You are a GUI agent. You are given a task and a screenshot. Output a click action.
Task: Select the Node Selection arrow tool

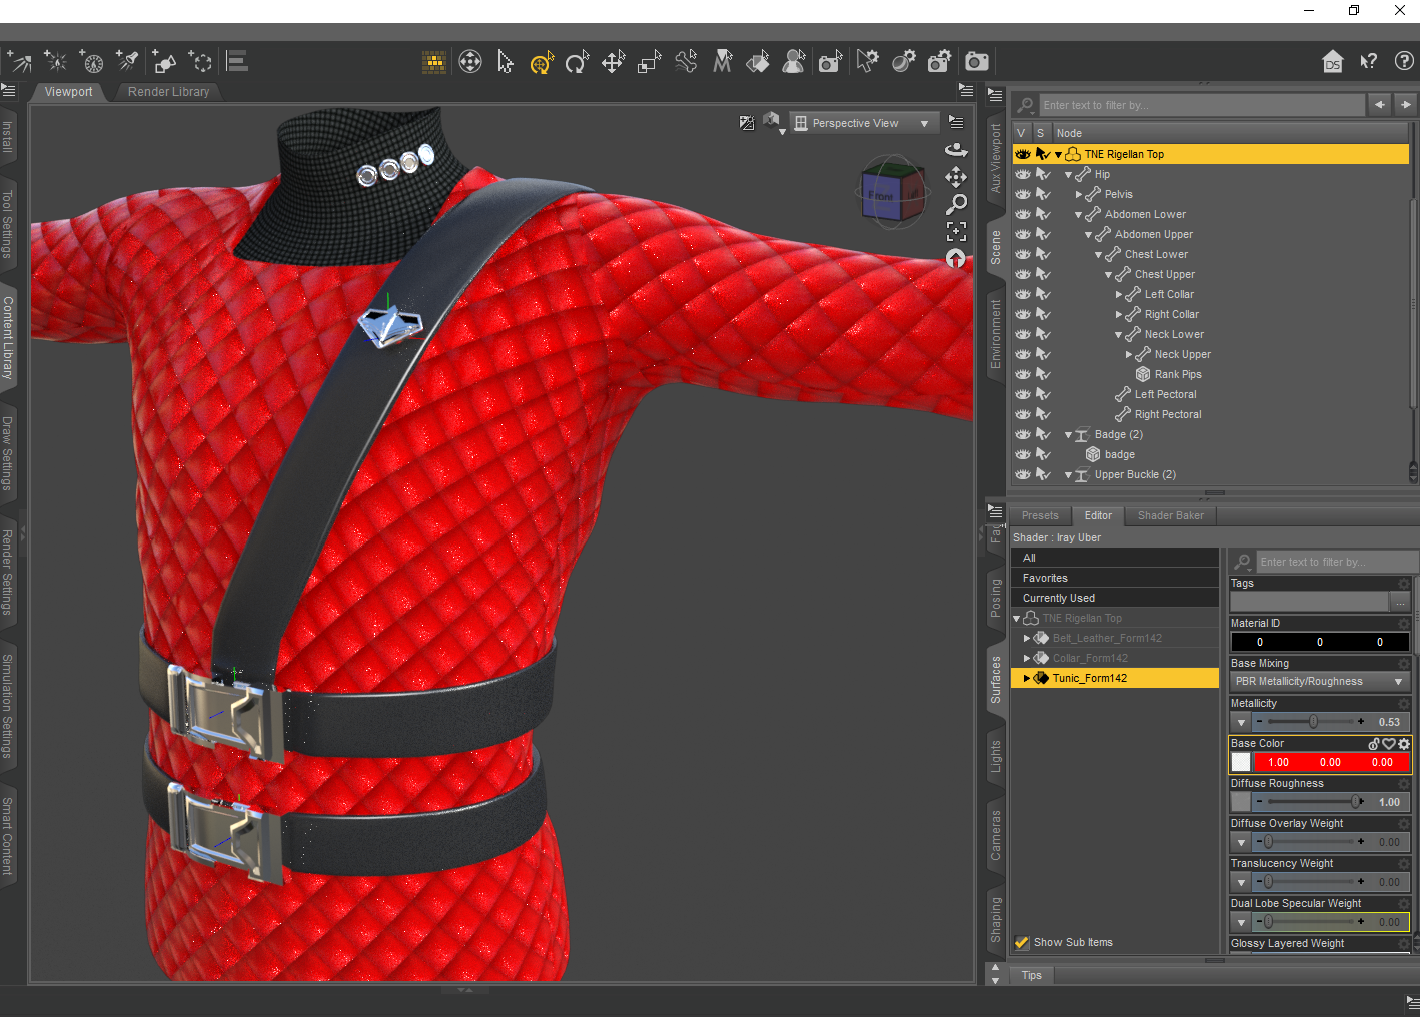pyautogui.click(x=505, y=62)
